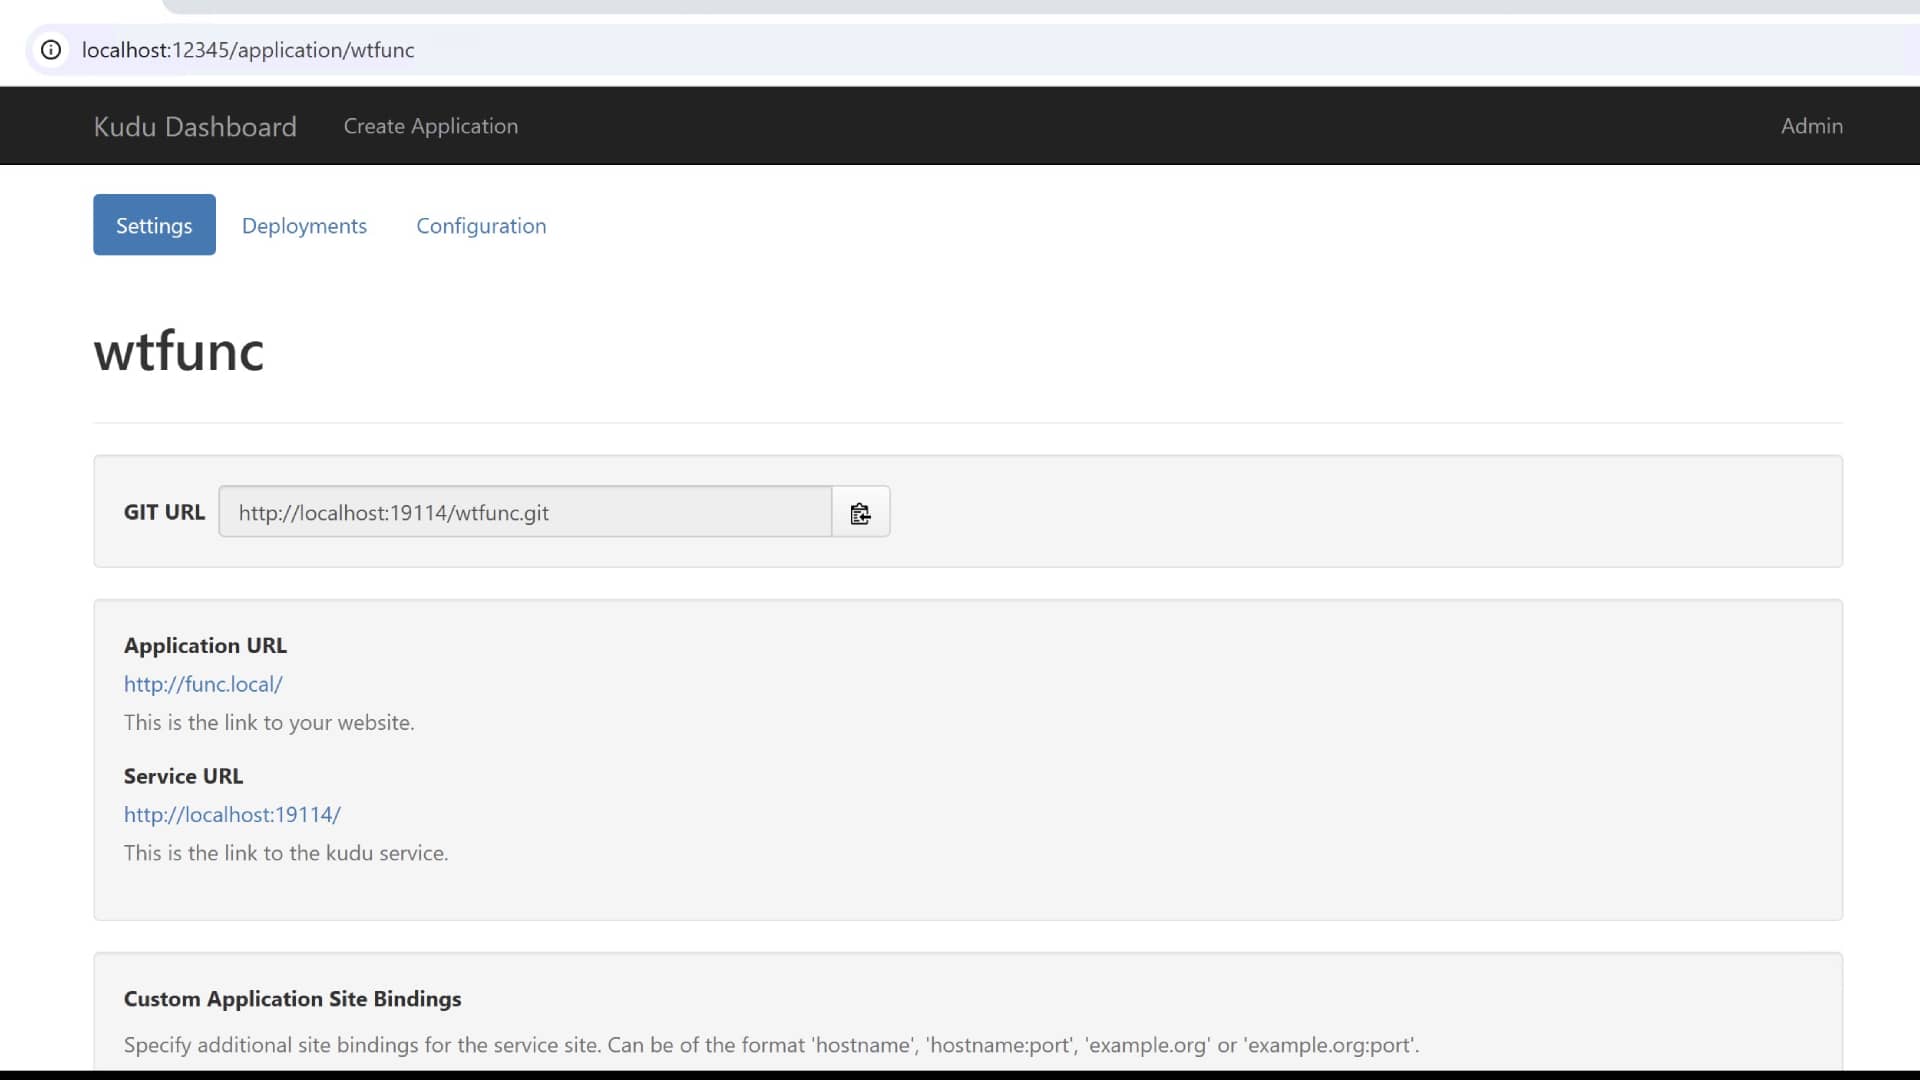Open the http://localhost:19114/ service link

tap(232, 814)
